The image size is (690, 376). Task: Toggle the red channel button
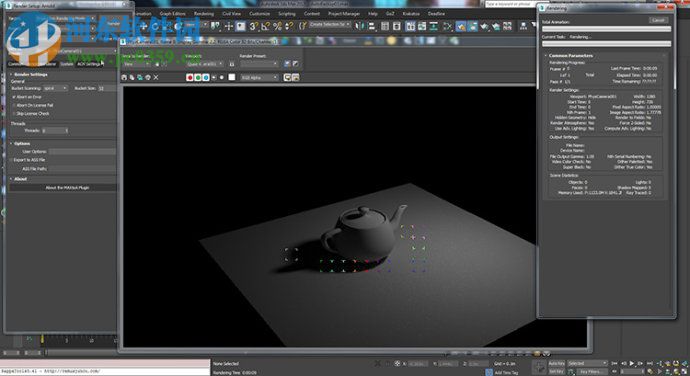pyautogui.click(x=190, y=77)
